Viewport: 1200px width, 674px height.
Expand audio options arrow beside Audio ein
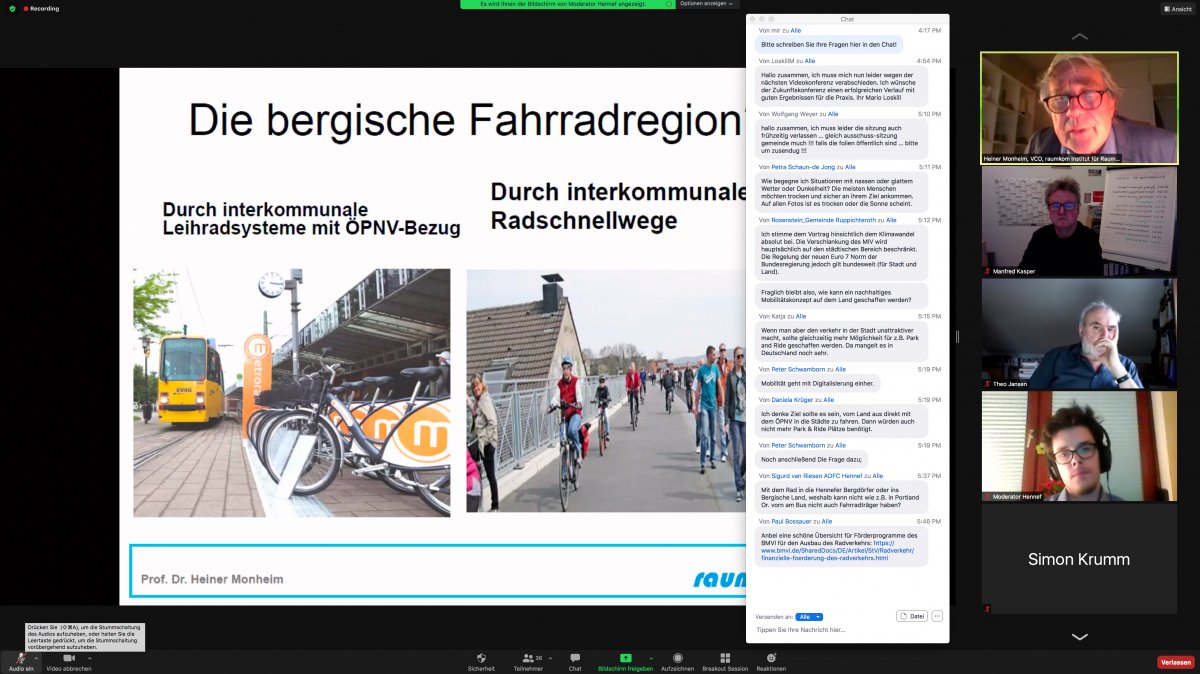[x=37, y=658]
